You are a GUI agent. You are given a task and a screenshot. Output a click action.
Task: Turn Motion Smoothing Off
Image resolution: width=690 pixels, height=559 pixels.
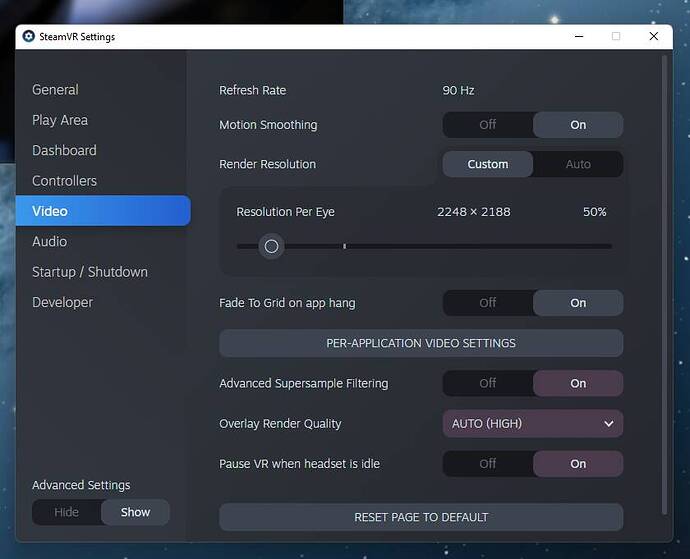(488, 125)
